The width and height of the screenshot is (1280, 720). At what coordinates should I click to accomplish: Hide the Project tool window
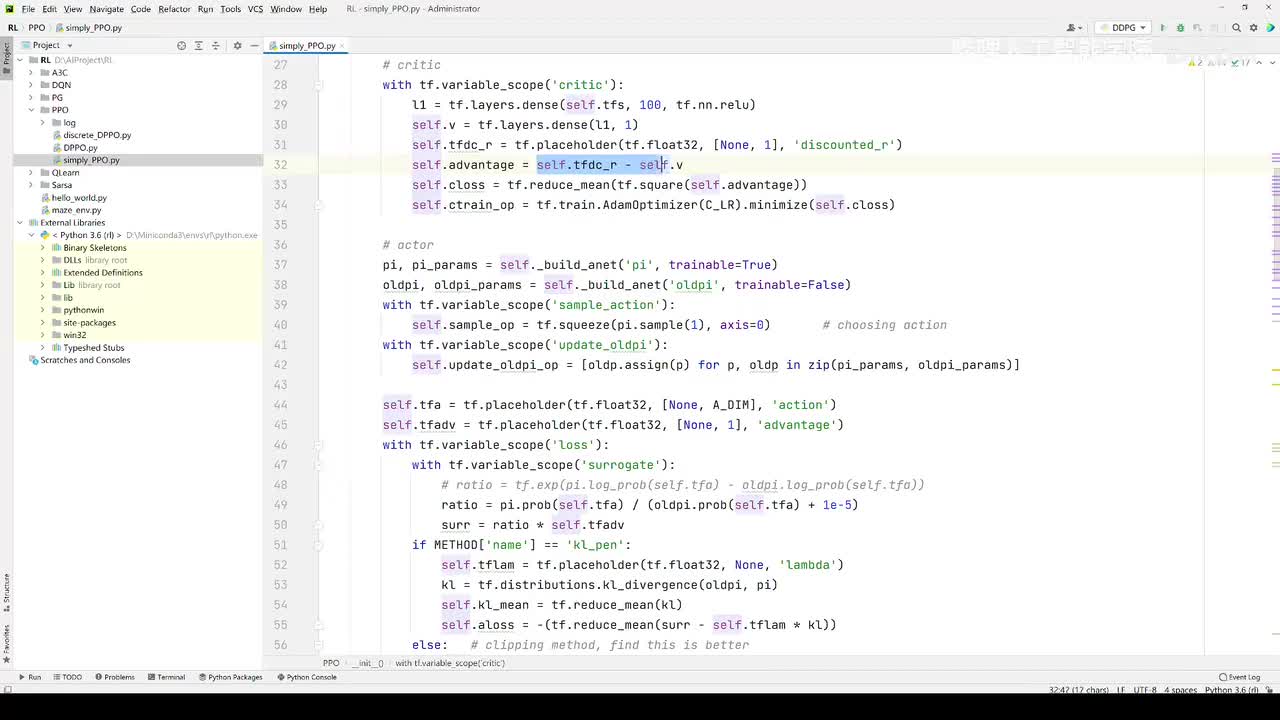tap(254, 45)
